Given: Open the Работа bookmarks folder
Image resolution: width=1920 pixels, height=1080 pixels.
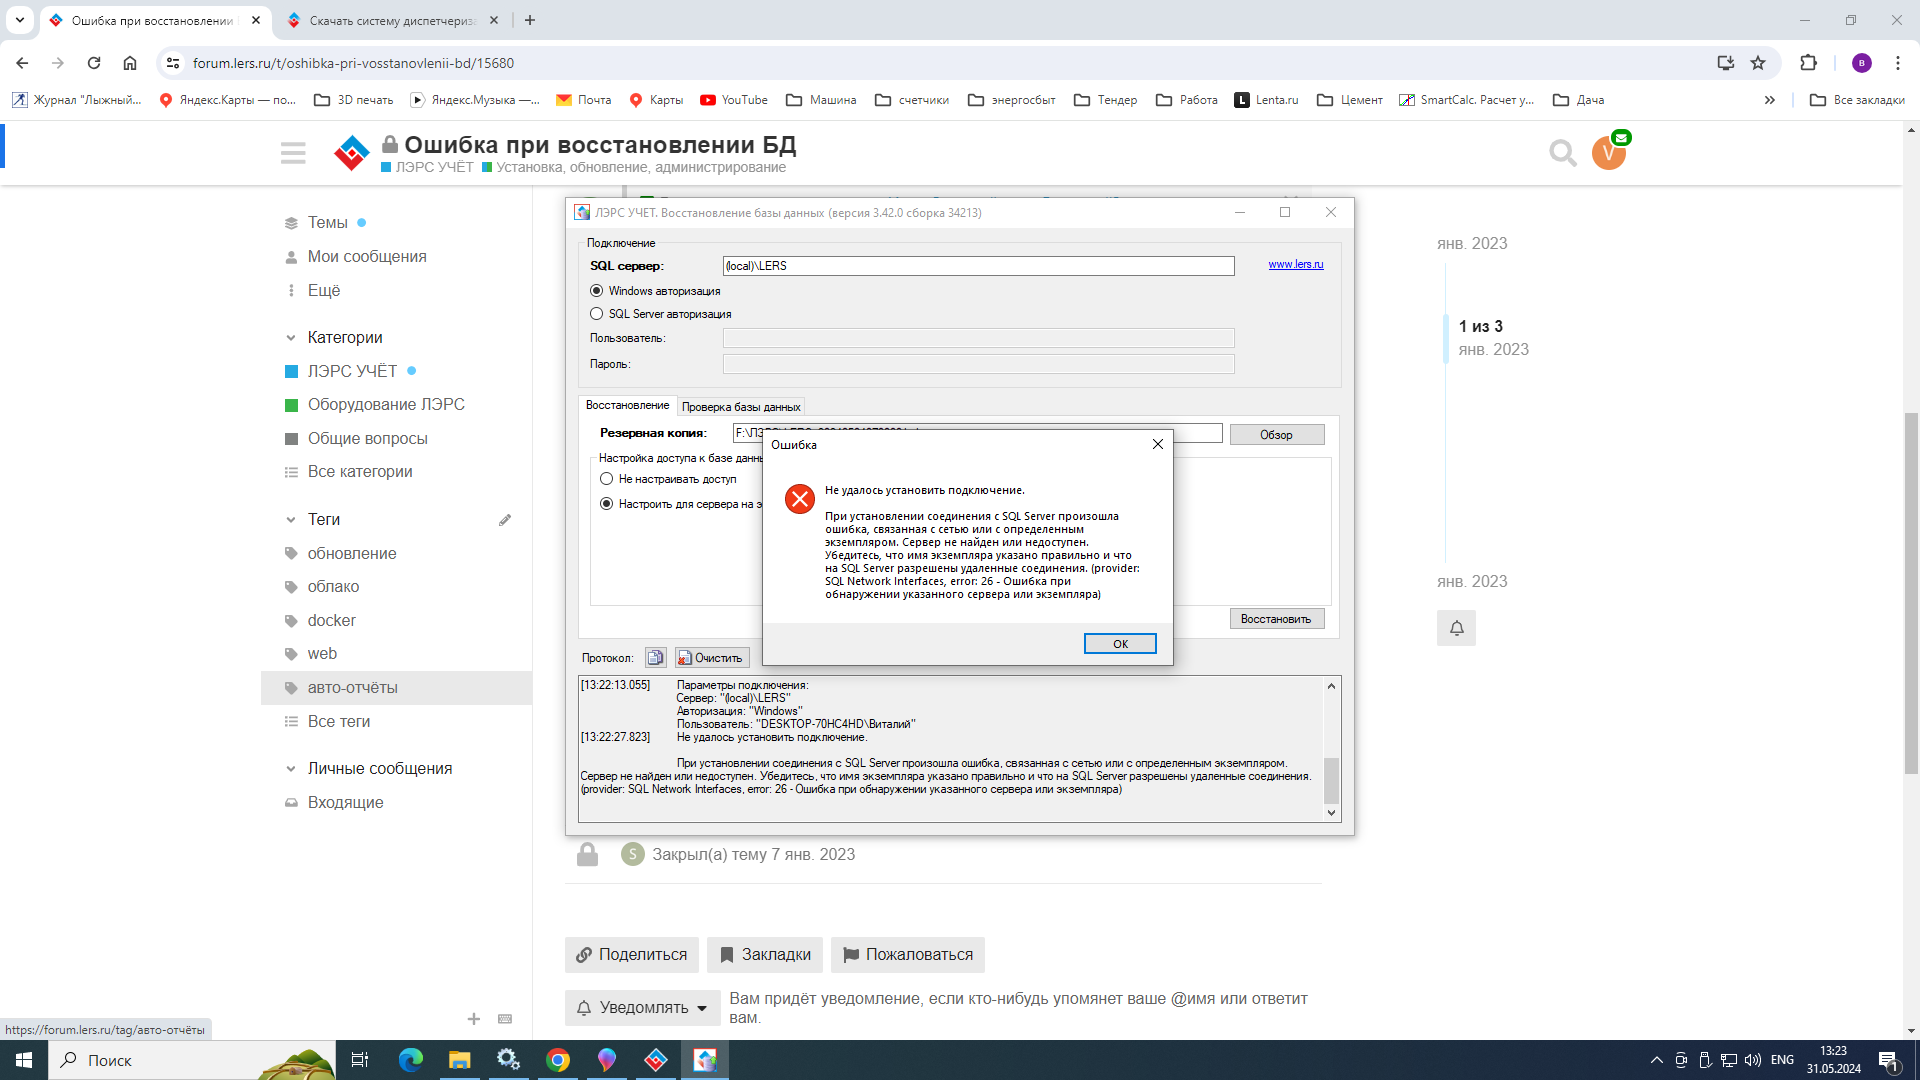Looking at the screenshot, I should [1187, 100].
